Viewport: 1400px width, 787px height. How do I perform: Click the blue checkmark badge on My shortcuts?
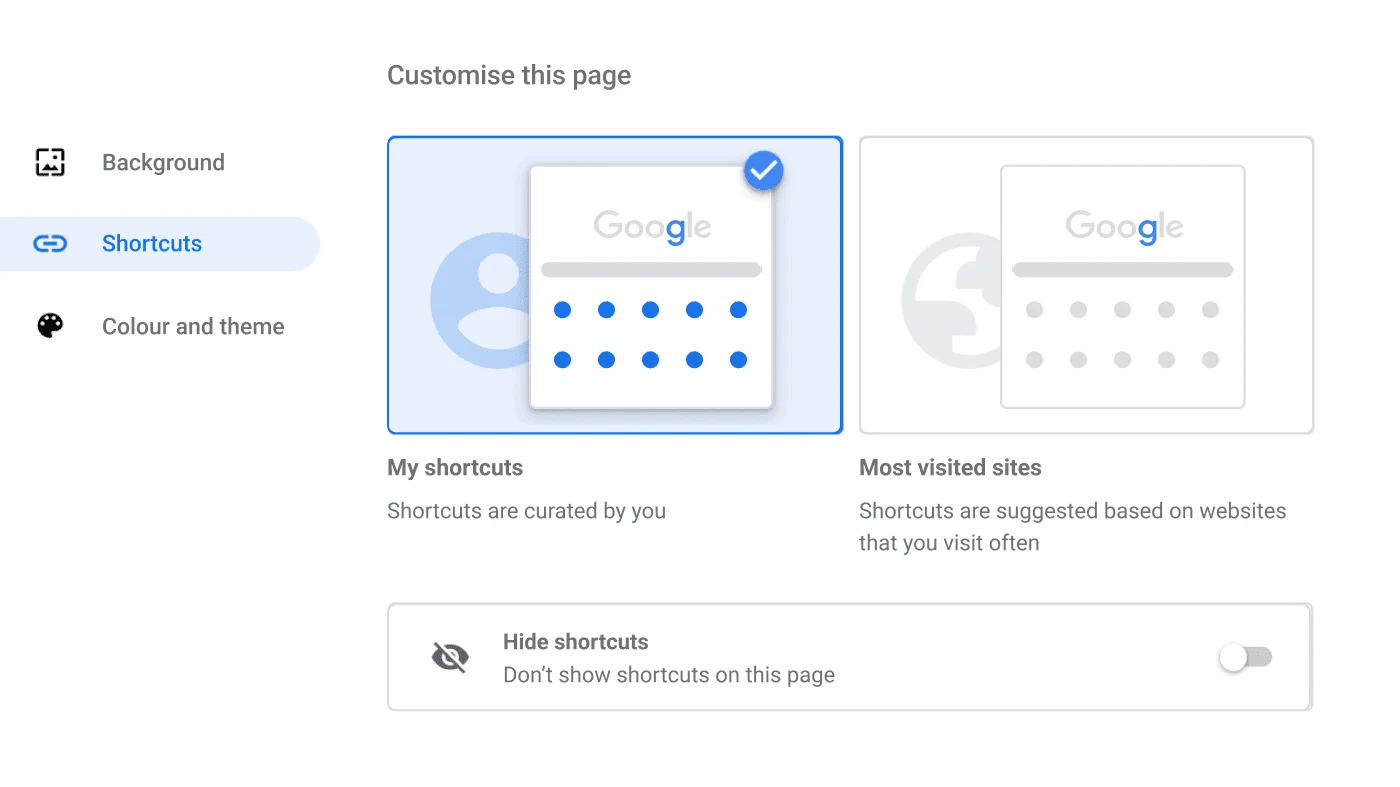pos(763,170)
